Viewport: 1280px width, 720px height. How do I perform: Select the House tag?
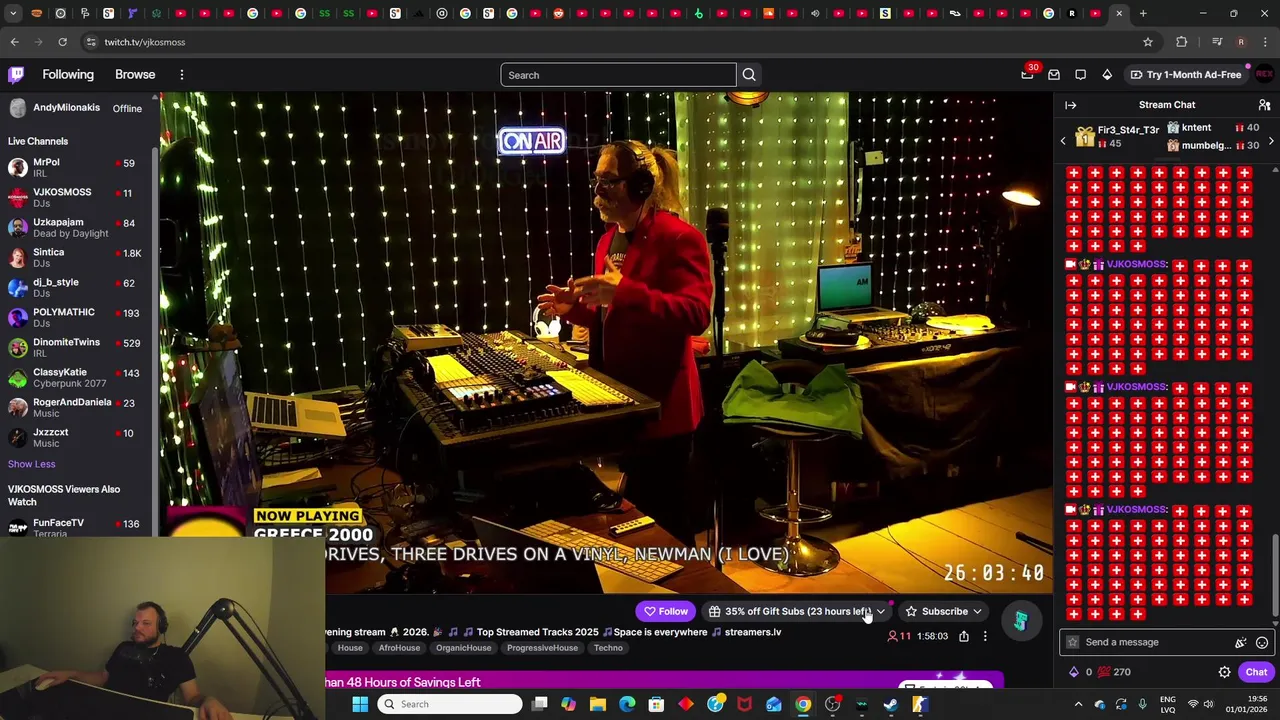[350, 648]
